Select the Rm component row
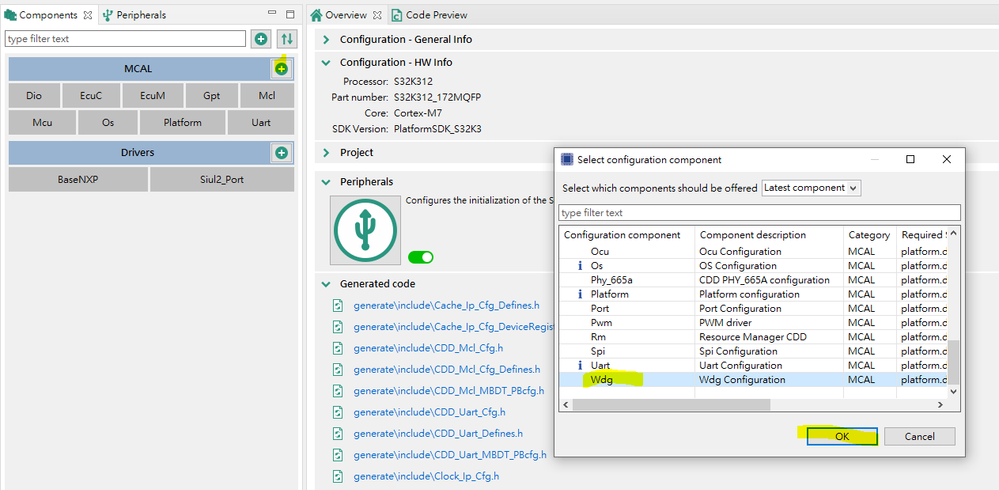This screenshot has height=490, width=999. [754, 337]
